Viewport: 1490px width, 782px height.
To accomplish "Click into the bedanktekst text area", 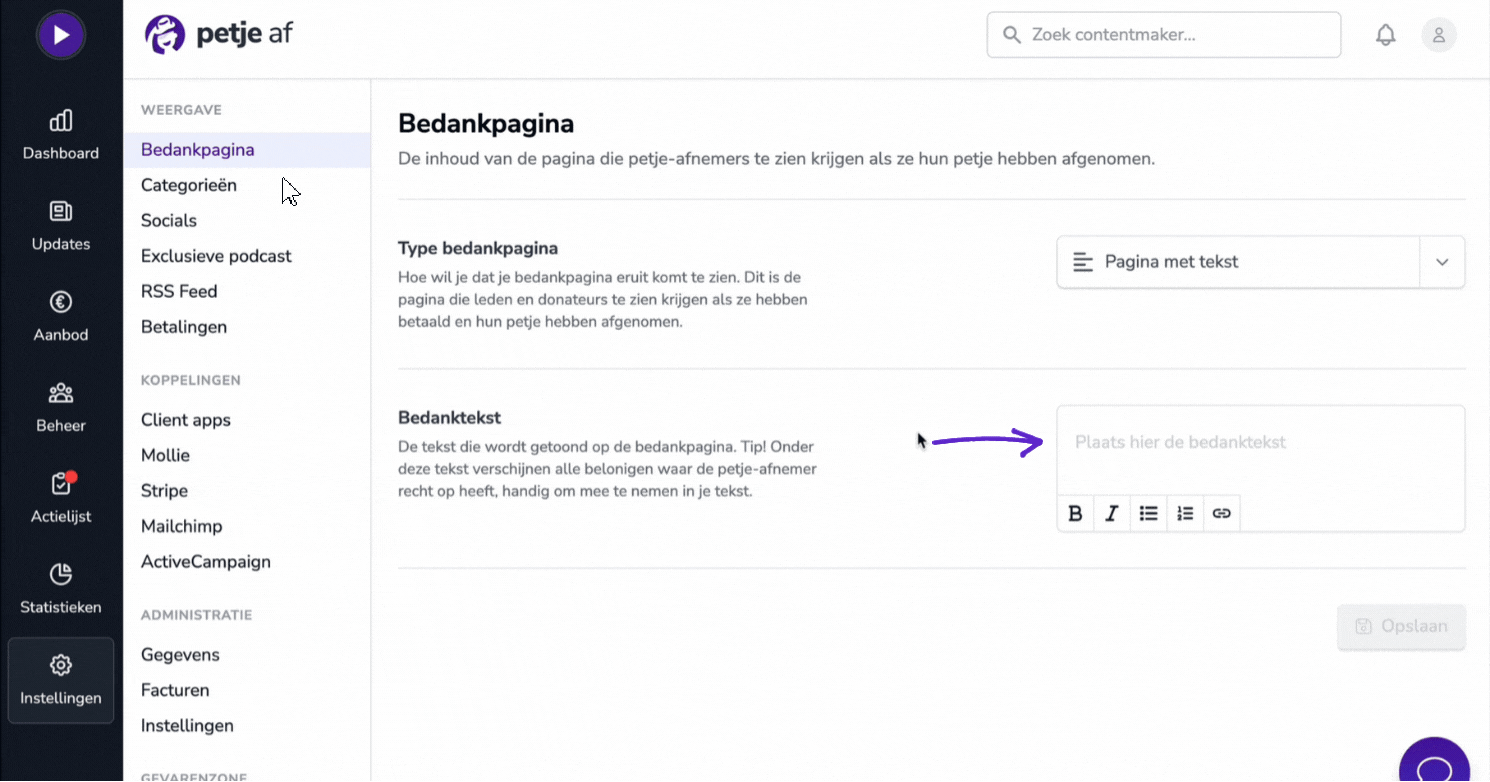I will pos(1260,451).
